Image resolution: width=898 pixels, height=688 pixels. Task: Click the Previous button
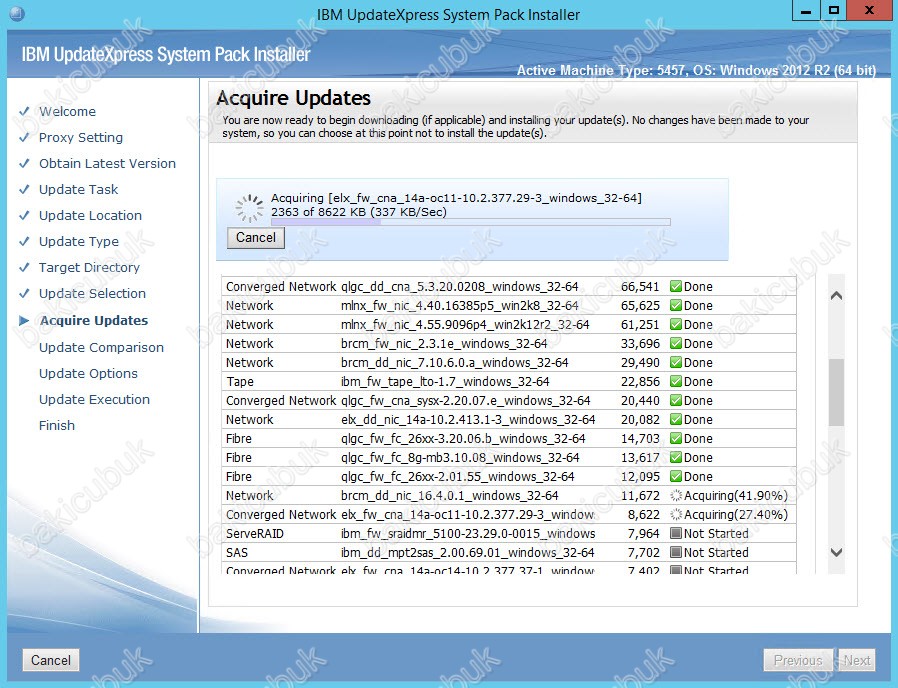(x=798, y=660)
